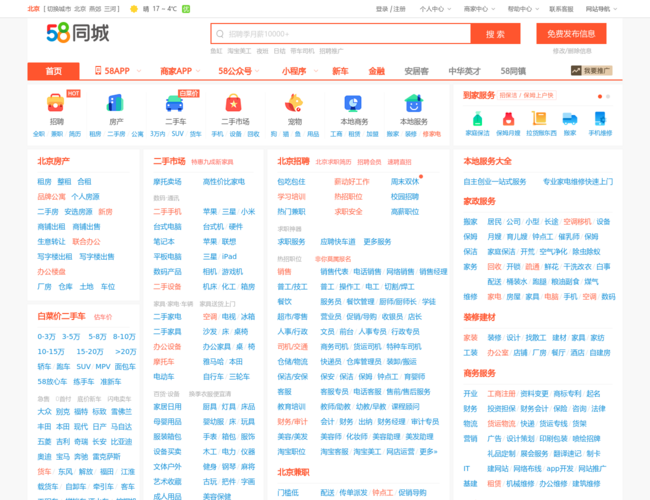The width and height of the screenshot is (650, 500).
Task: Click the 修改/删除信息 link
Action: pos(572,51)
